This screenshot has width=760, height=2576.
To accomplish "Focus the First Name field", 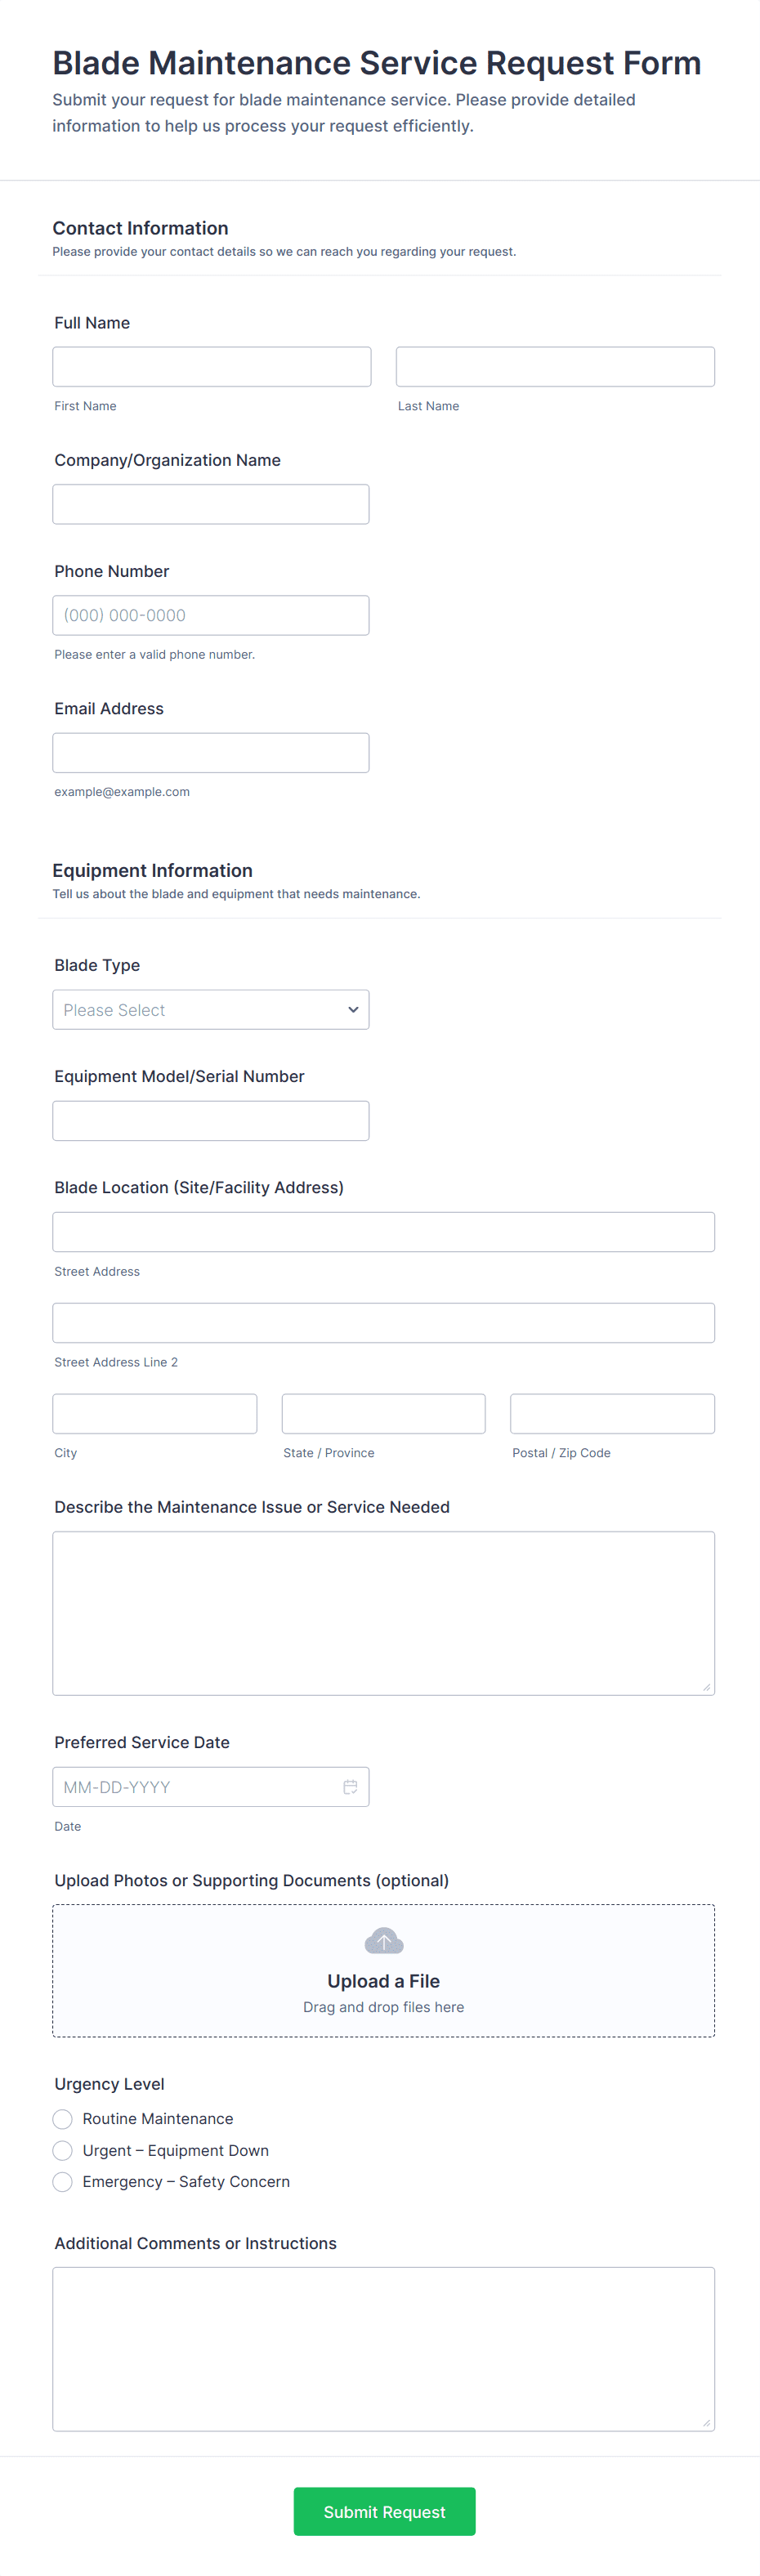I will [212, 366].
